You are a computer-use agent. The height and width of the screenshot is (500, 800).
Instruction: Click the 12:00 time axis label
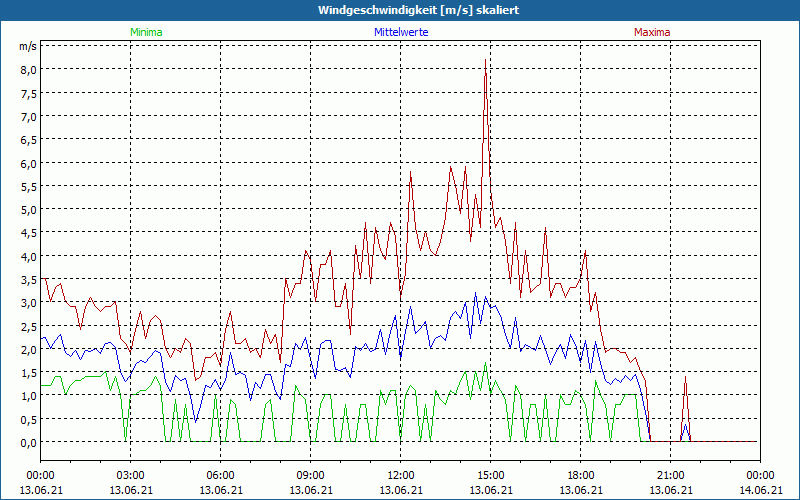pyautogui.click(x=401, y=476)
